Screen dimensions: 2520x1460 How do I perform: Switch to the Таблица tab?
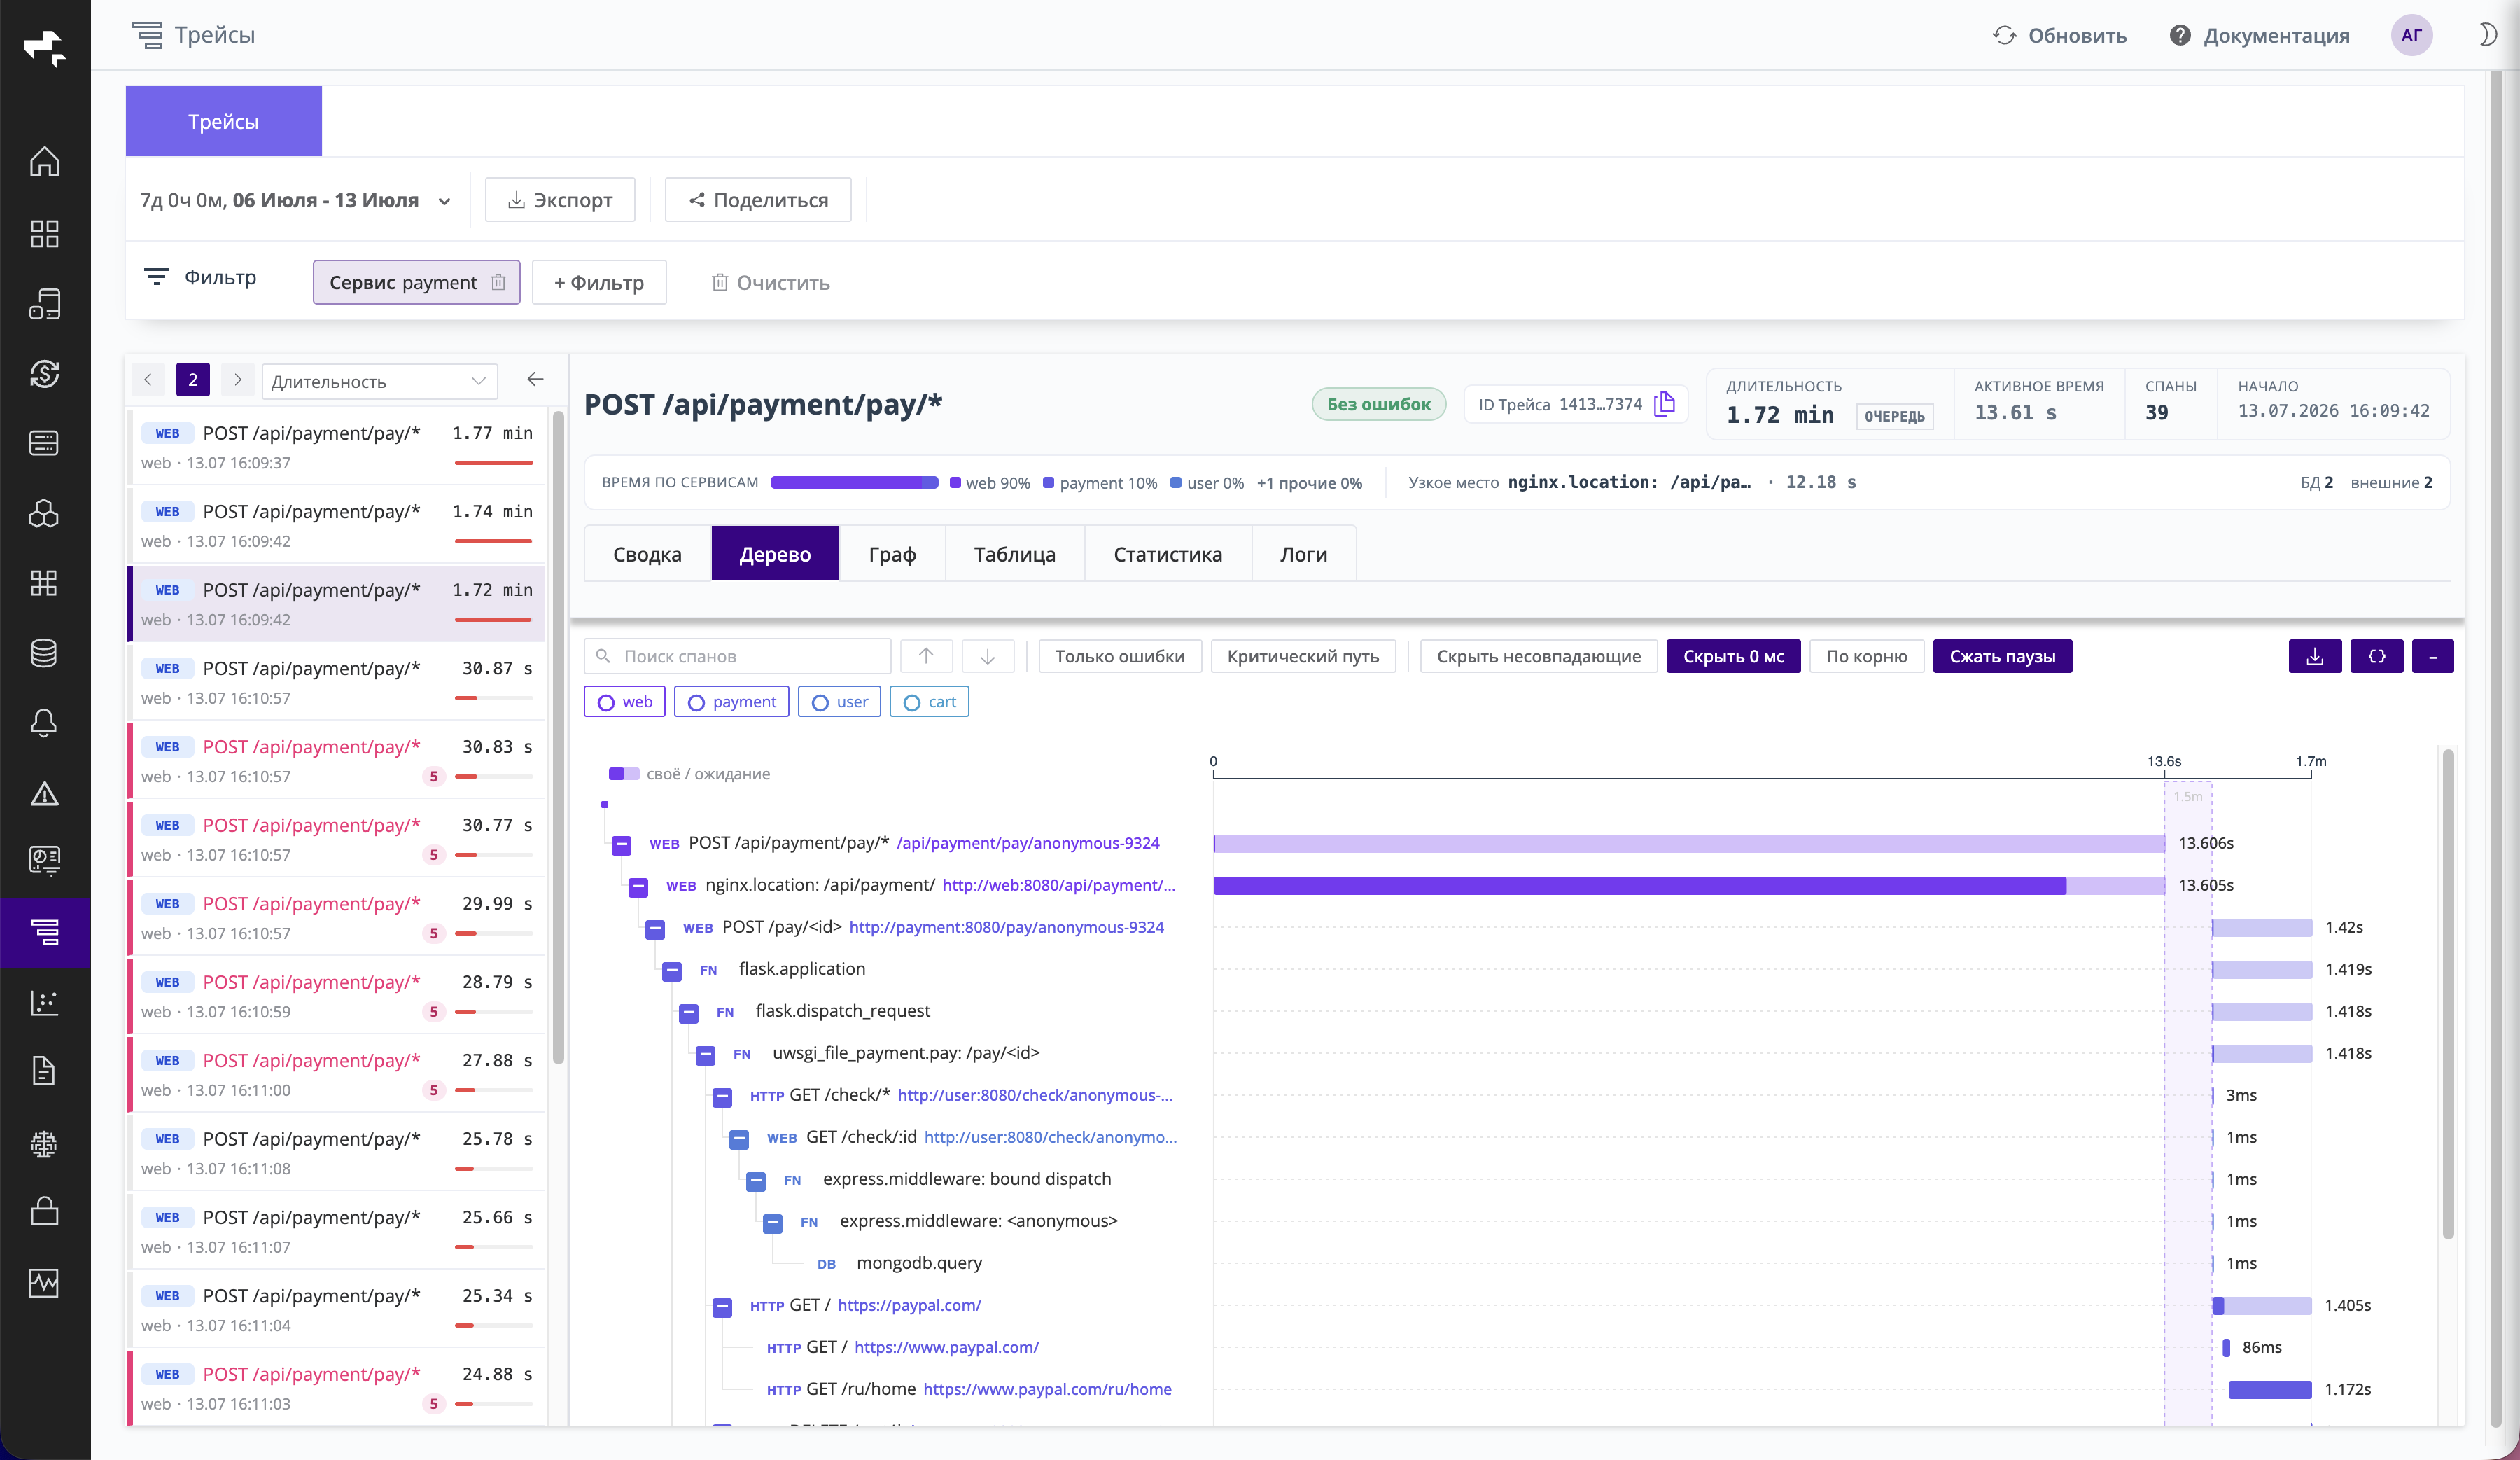(1014, 554)
